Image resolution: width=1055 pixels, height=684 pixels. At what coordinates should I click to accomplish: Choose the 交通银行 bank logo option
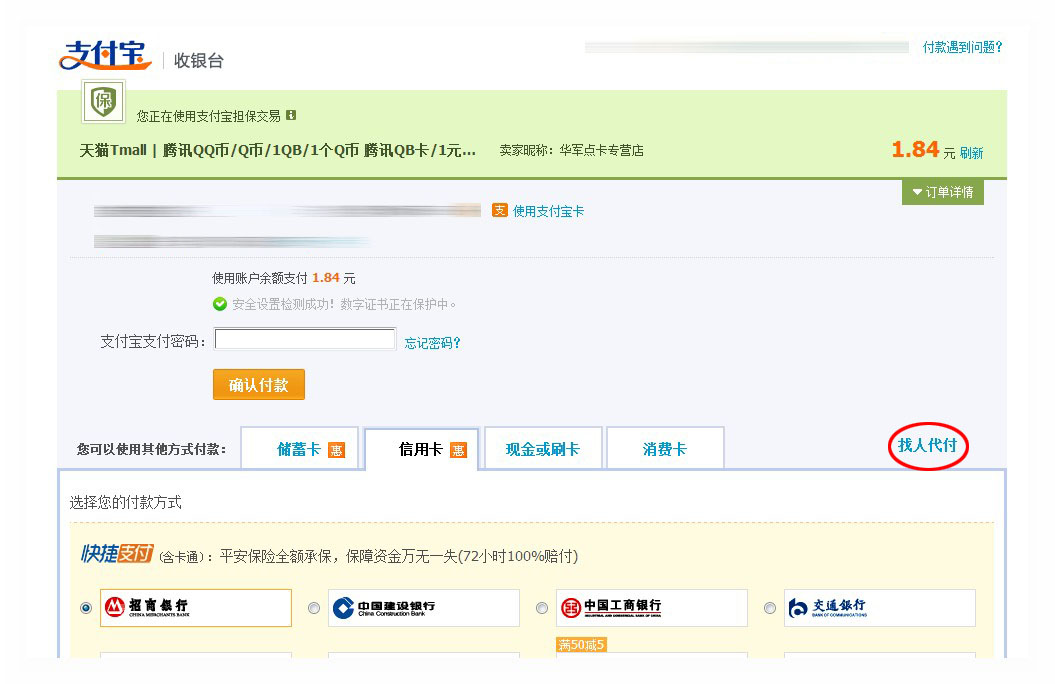tap(880, 608)
